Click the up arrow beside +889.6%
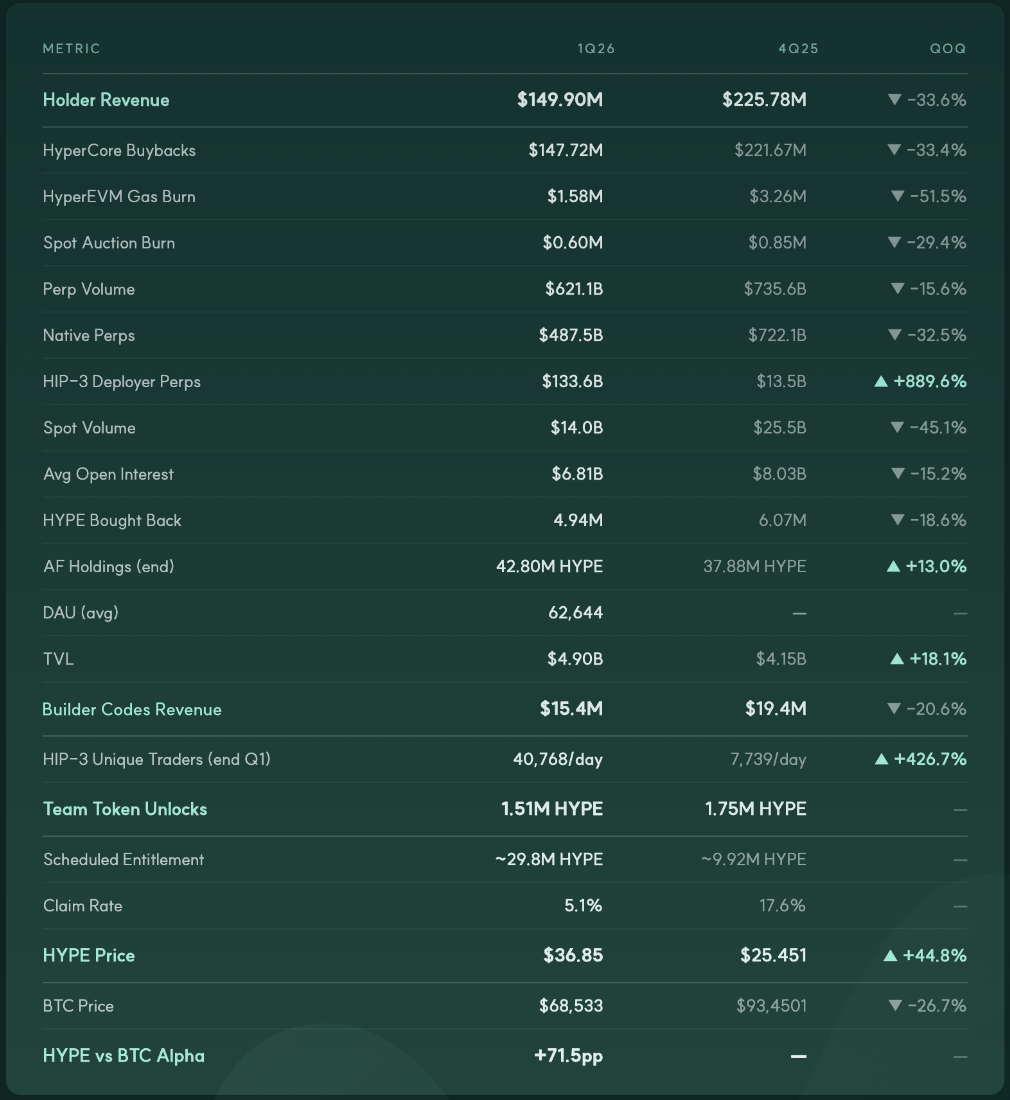This screenshot has width=1010, height=1100. click(881, 382)
